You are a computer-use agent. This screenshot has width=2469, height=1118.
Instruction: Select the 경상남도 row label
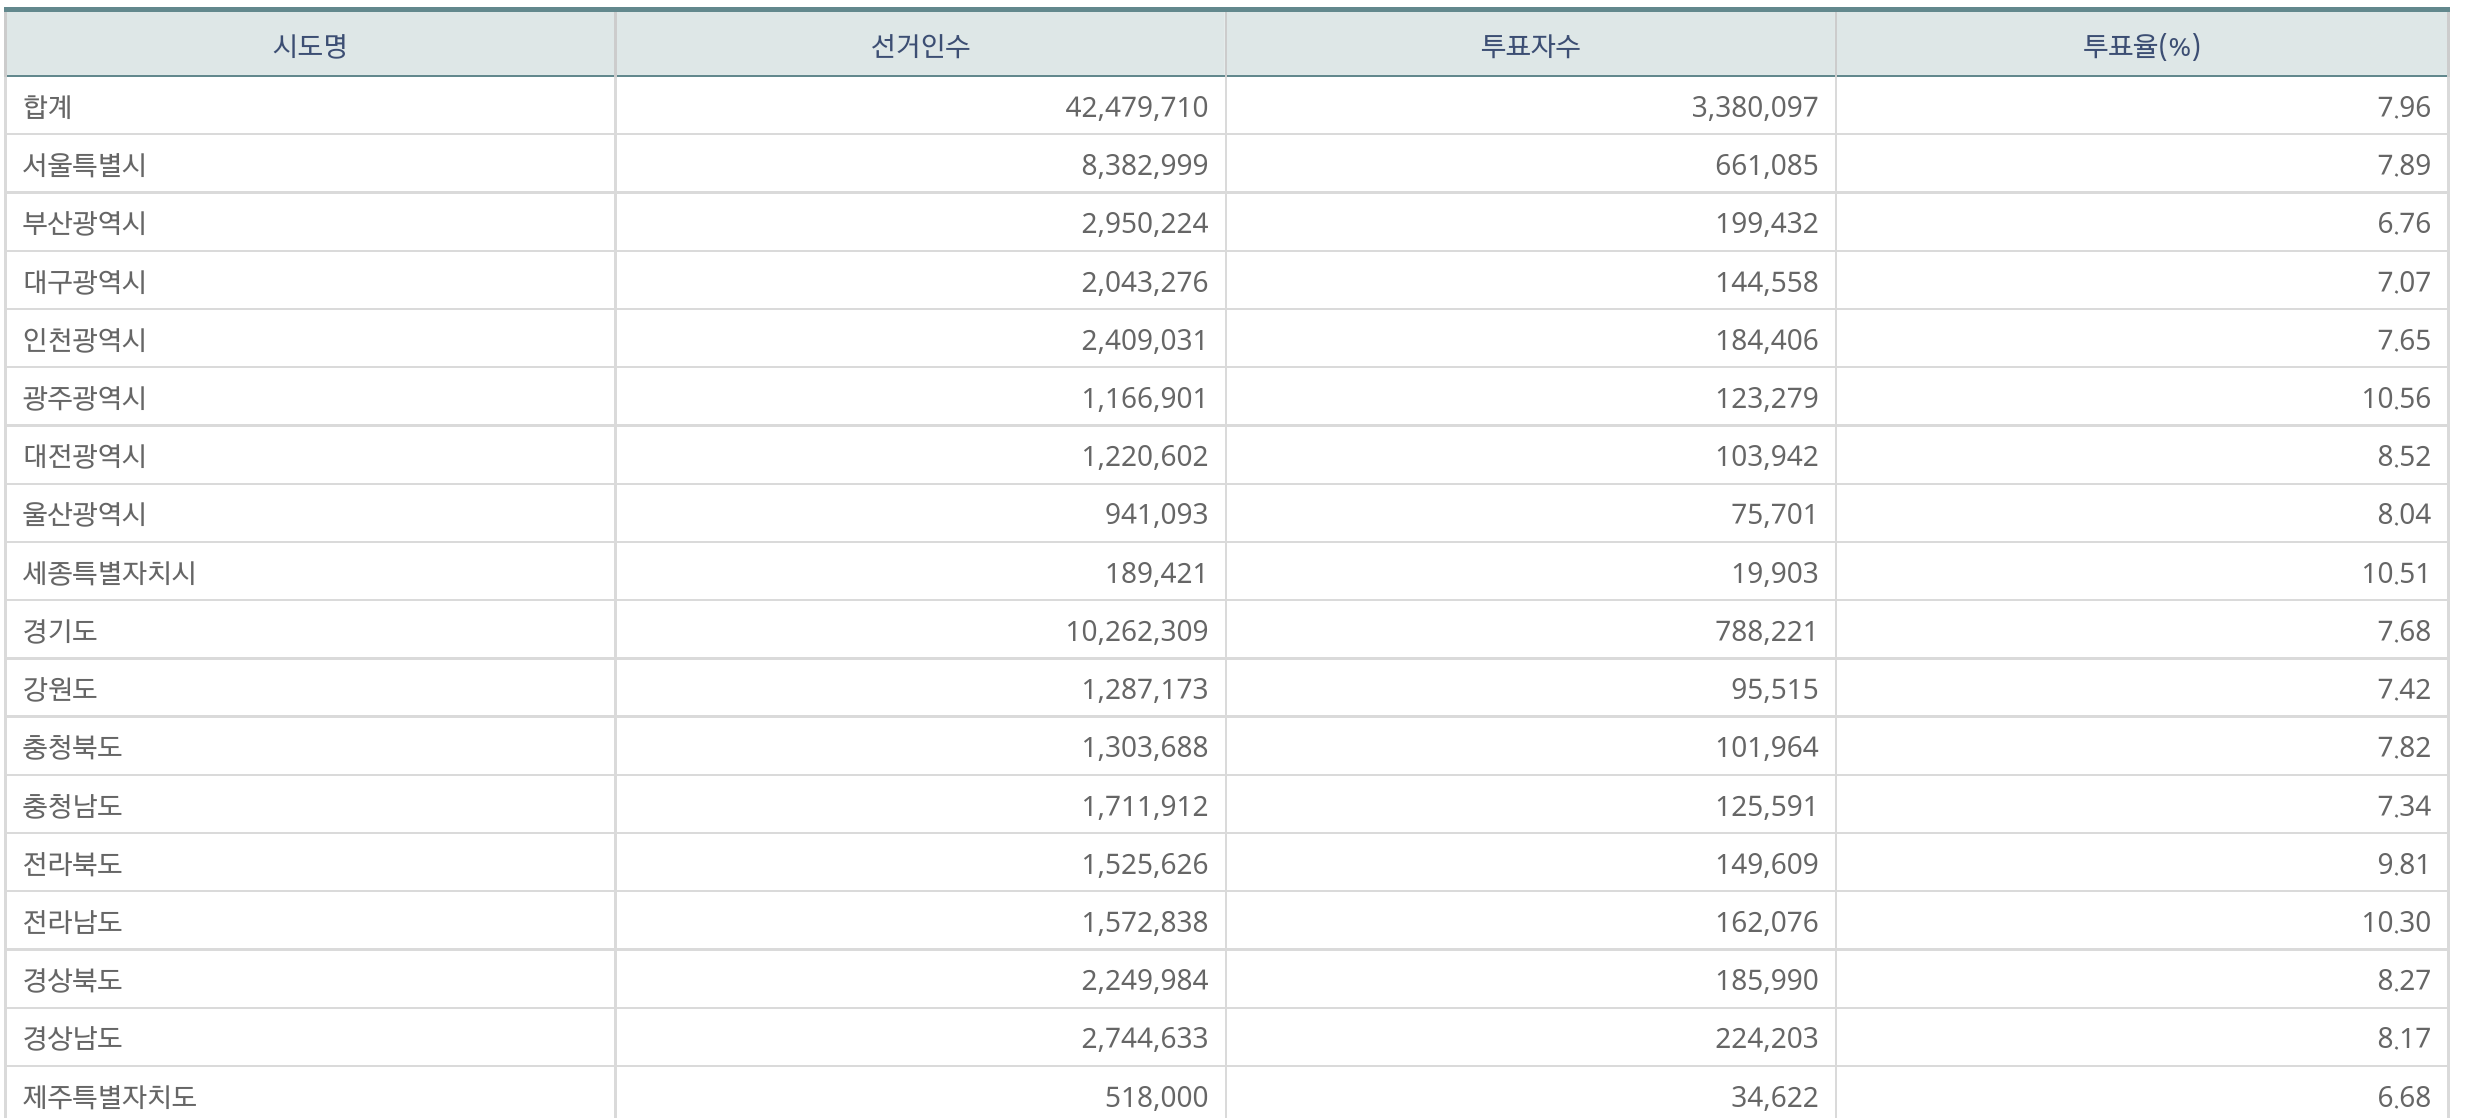click(x=72, y=1038)
